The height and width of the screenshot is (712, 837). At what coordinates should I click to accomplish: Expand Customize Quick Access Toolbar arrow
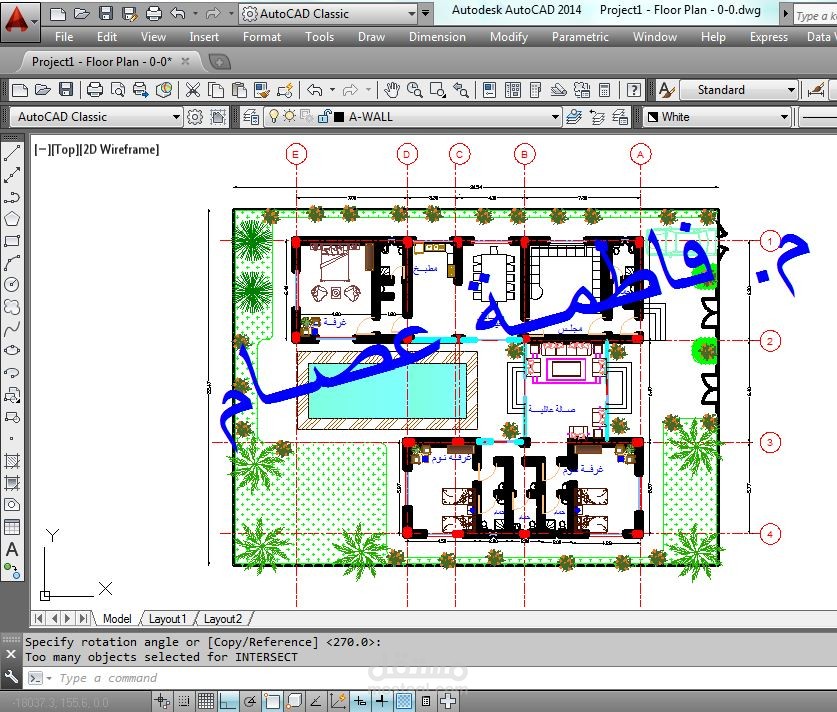tap(425, 13)
